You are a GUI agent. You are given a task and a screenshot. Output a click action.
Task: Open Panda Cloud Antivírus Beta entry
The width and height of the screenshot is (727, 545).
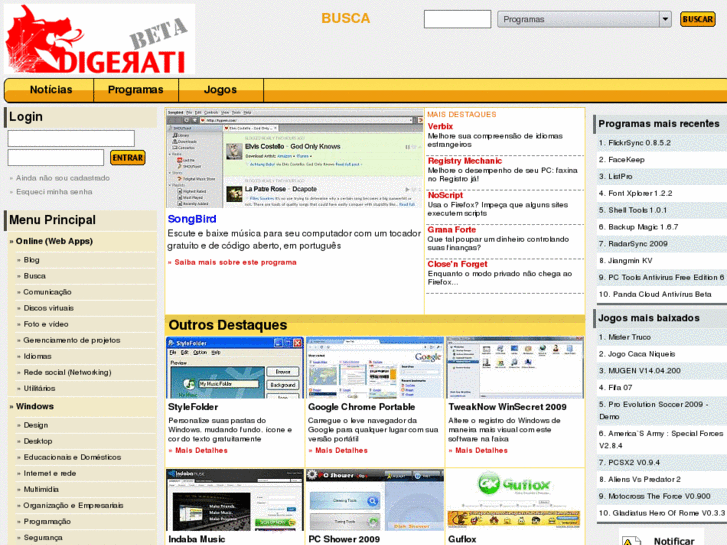[x=662, y=295]
